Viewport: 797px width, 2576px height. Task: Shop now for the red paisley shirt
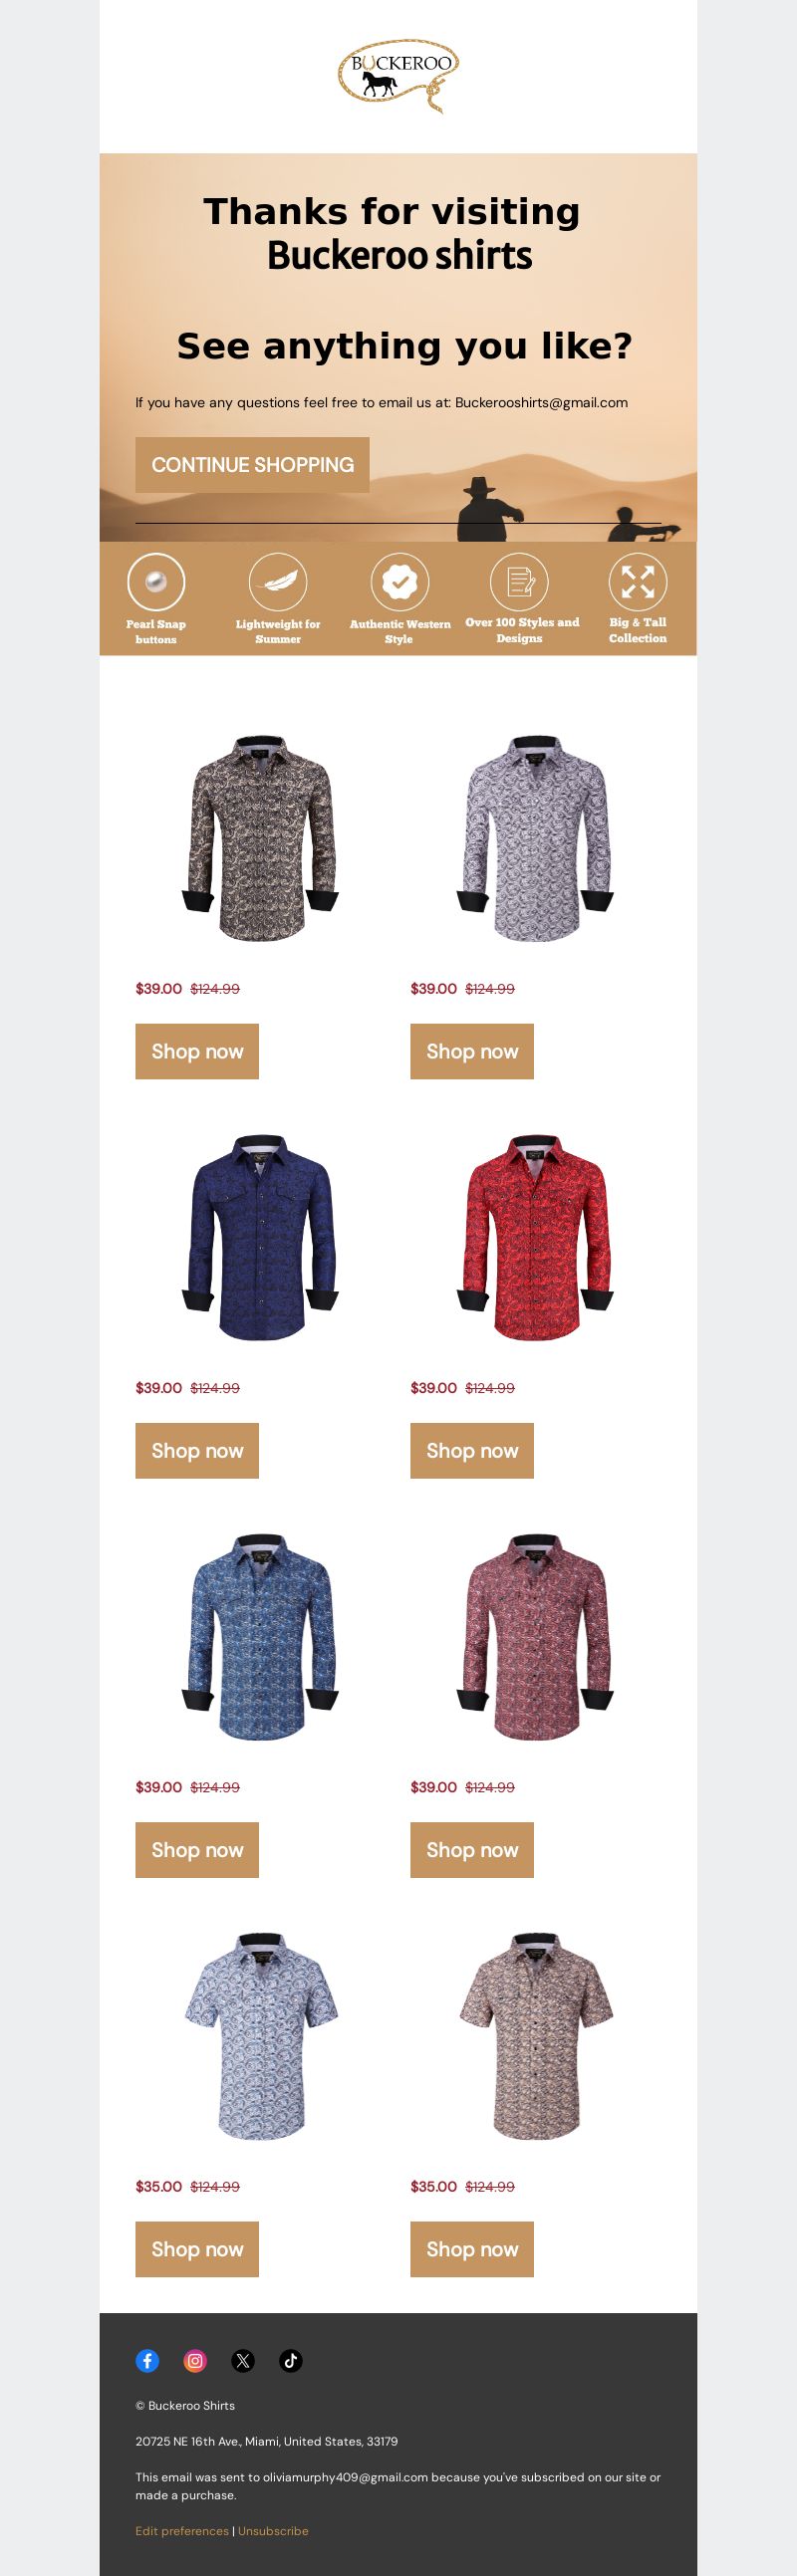click(472, 1450)
